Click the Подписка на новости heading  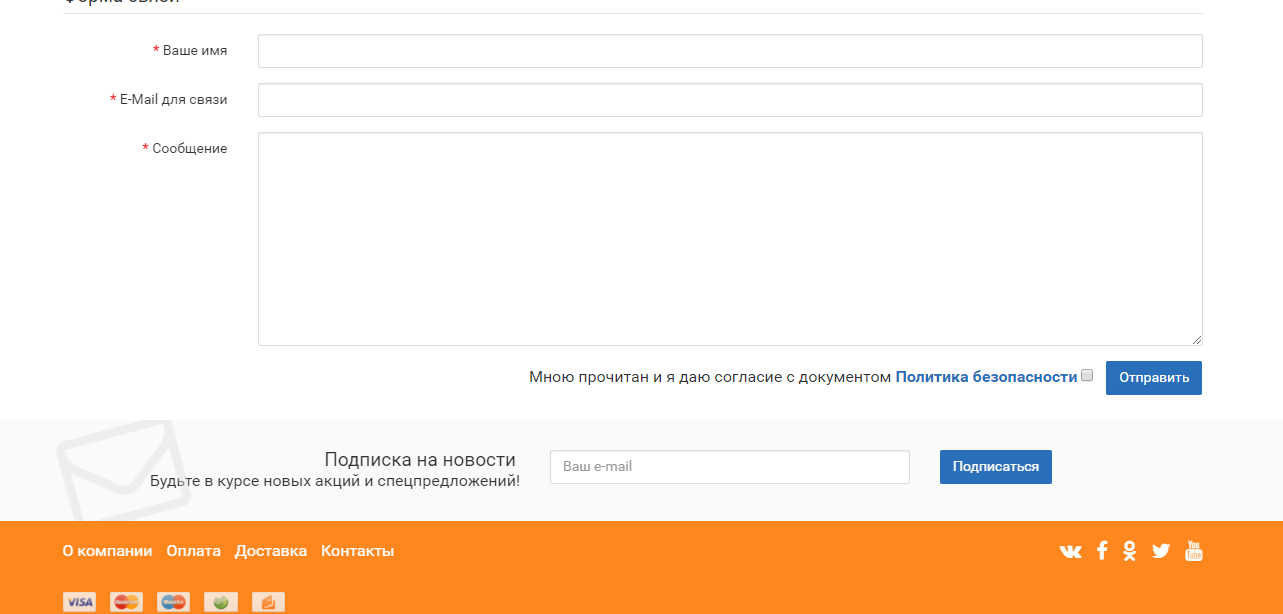420,460
